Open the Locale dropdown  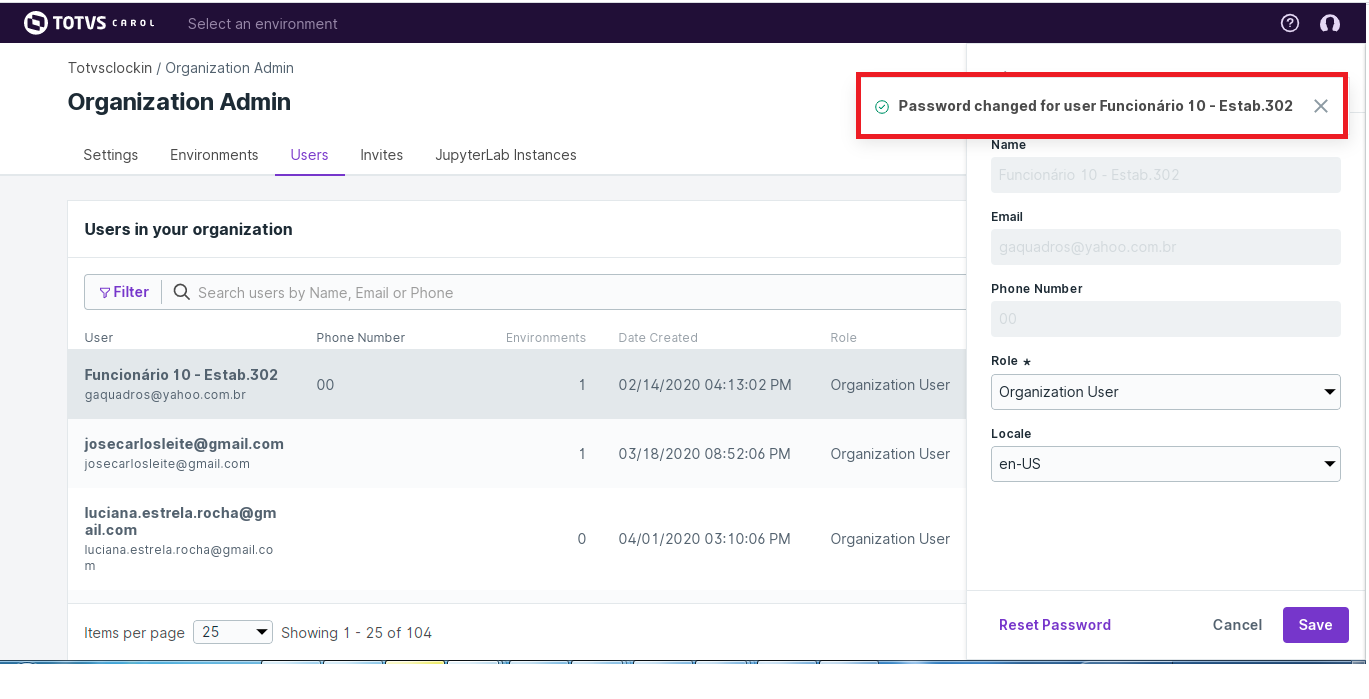pos(1165,464)
